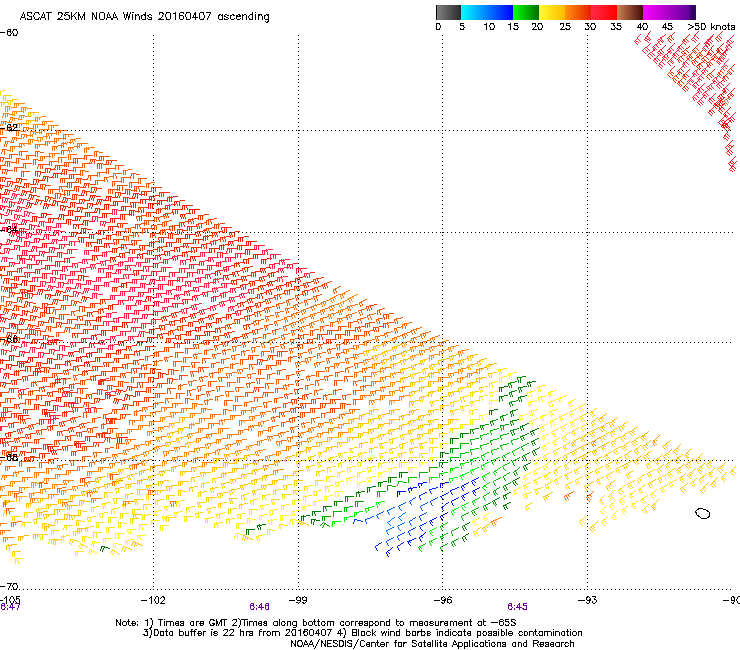Image resolution: width=740 pixels, height=650 pixels.
Task: Click the '35' label under the color scale
Action: (x=616, y=27)
